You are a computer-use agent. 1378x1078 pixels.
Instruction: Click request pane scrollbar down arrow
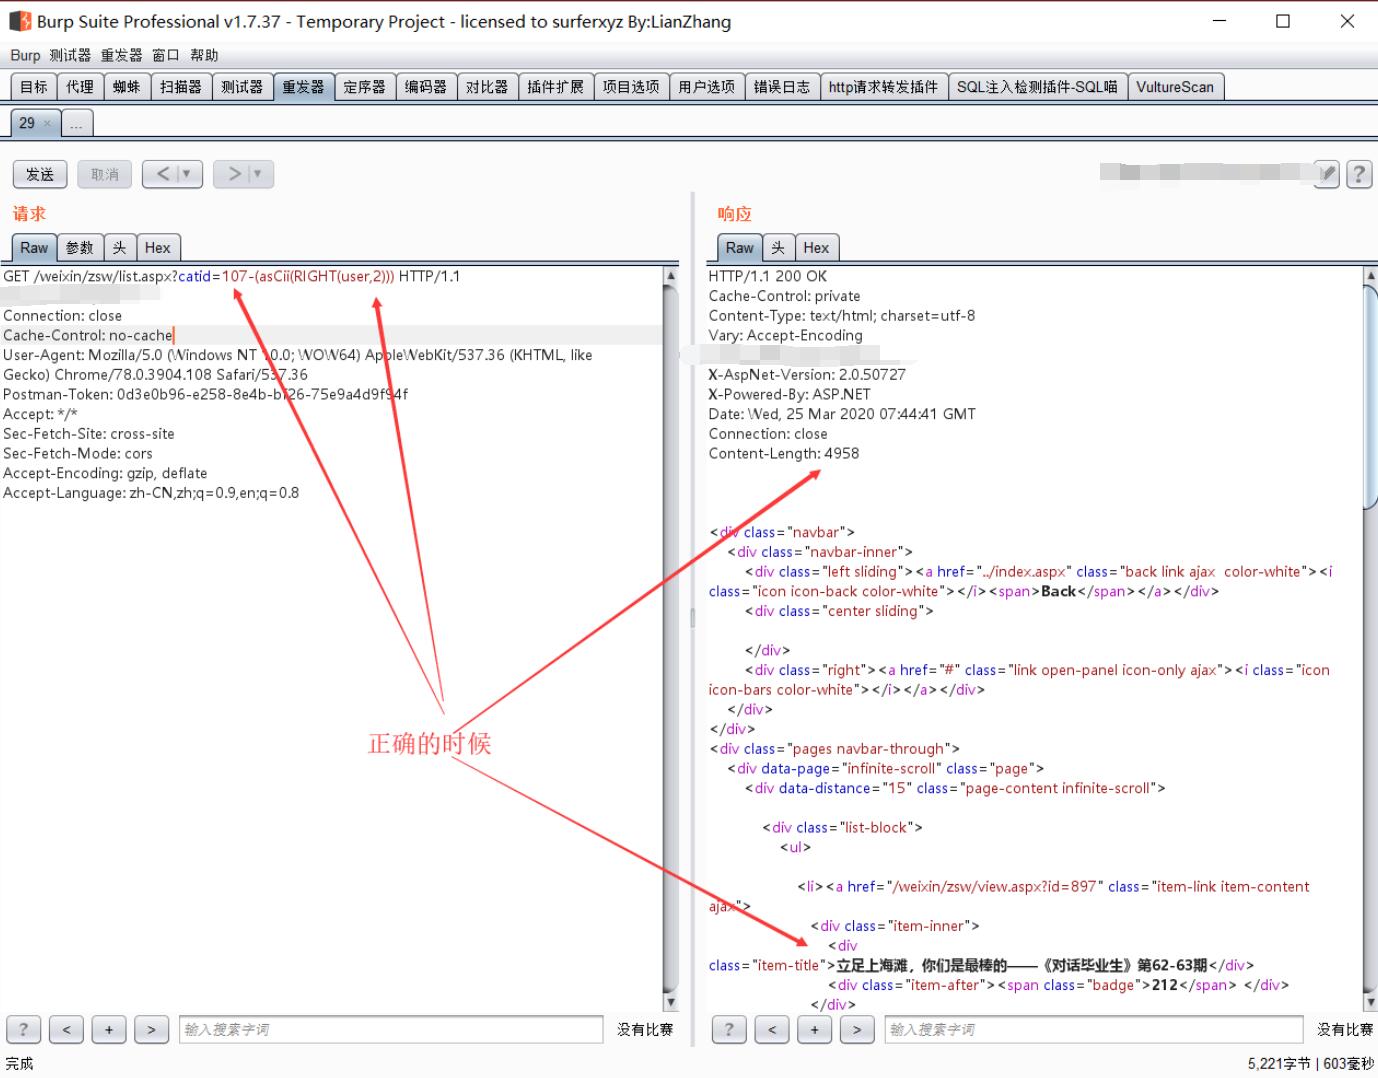point(671,1002)
